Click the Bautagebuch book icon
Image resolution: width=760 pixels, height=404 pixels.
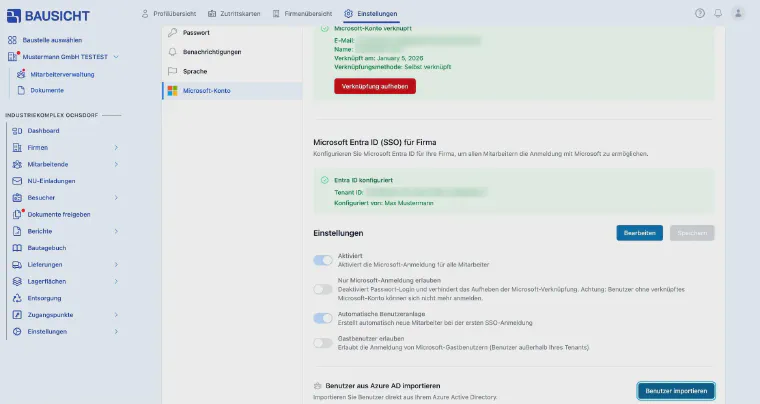(17, 248)
